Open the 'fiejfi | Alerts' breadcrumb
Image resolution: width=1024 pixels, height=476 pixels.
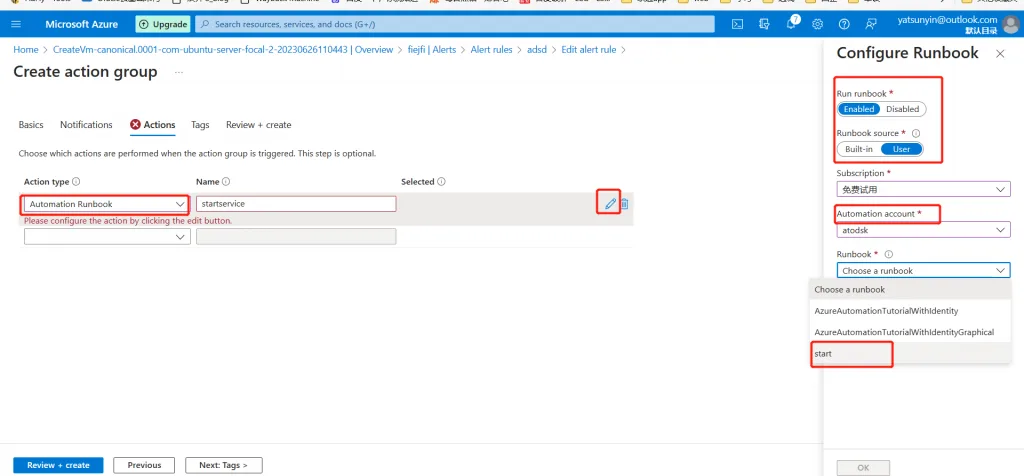(x=430, y=50)
